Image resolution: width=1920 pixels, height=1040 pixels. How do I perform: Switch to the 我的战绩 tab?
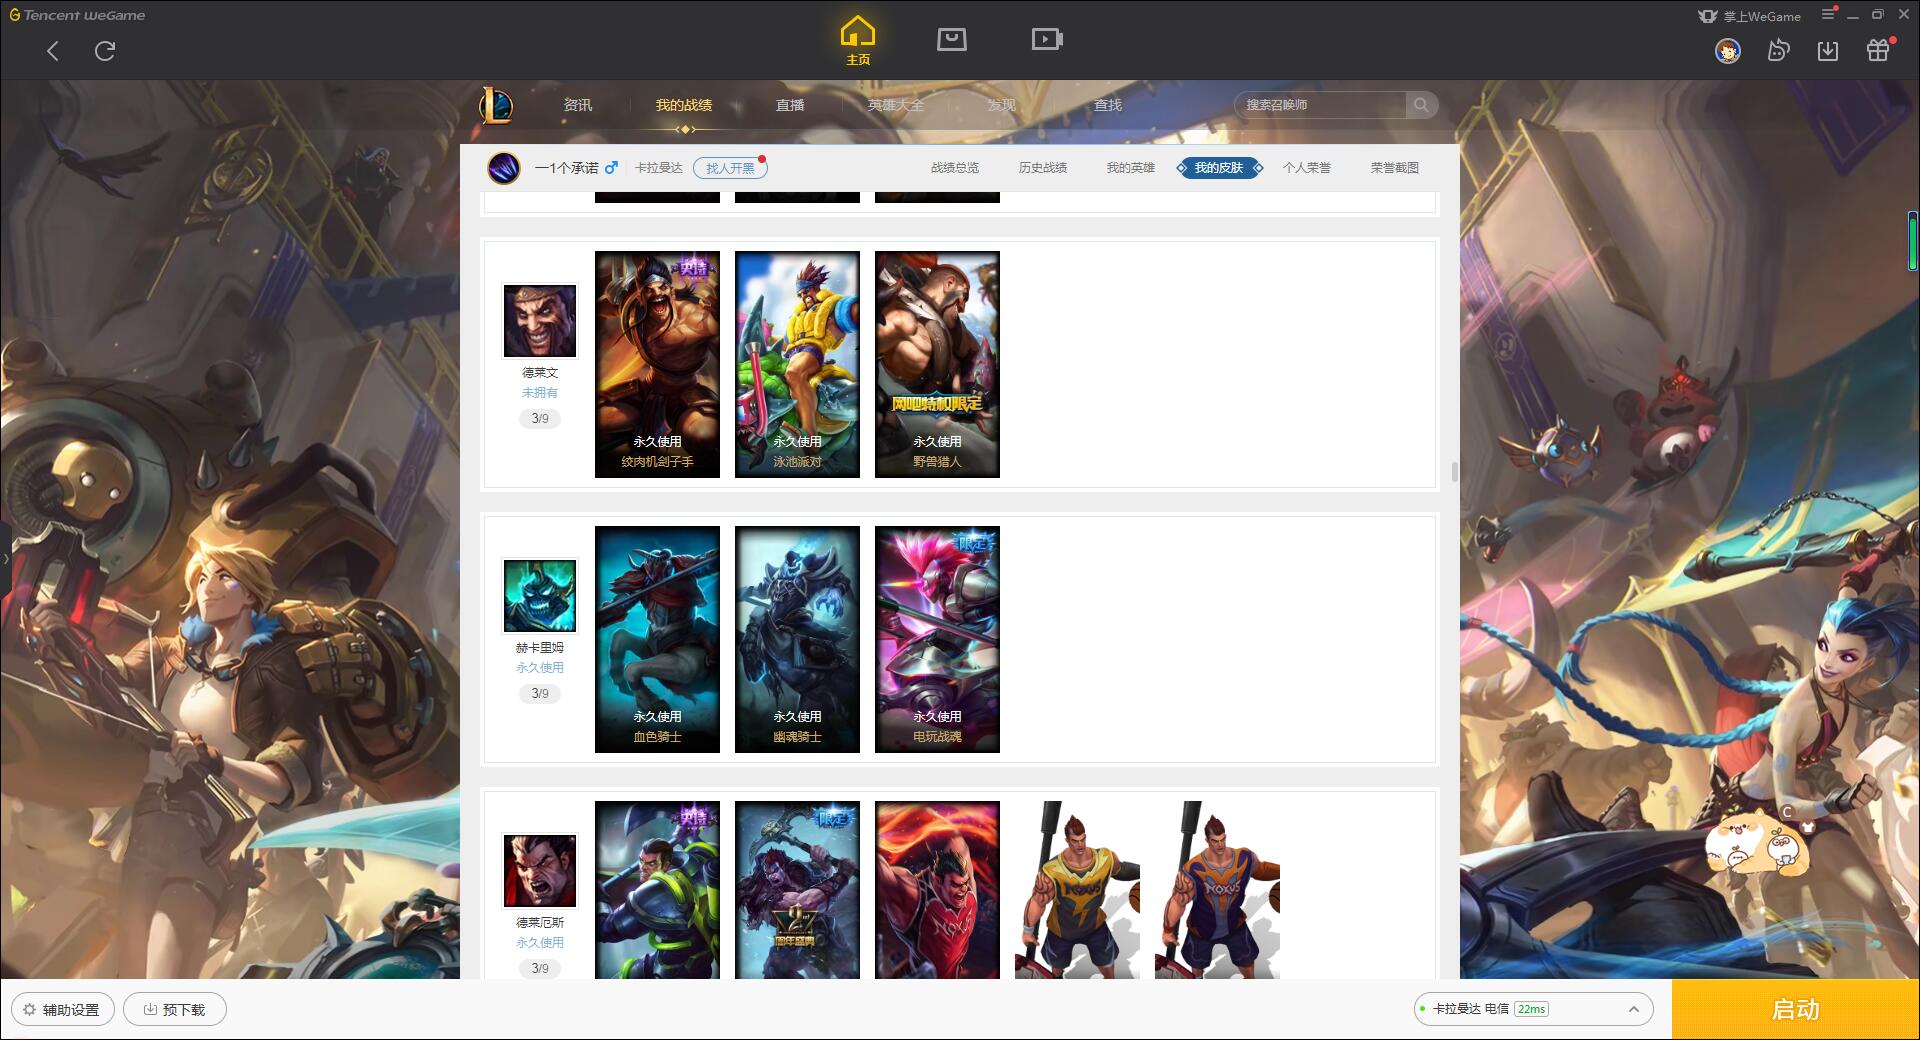click(x=684, y=105)
